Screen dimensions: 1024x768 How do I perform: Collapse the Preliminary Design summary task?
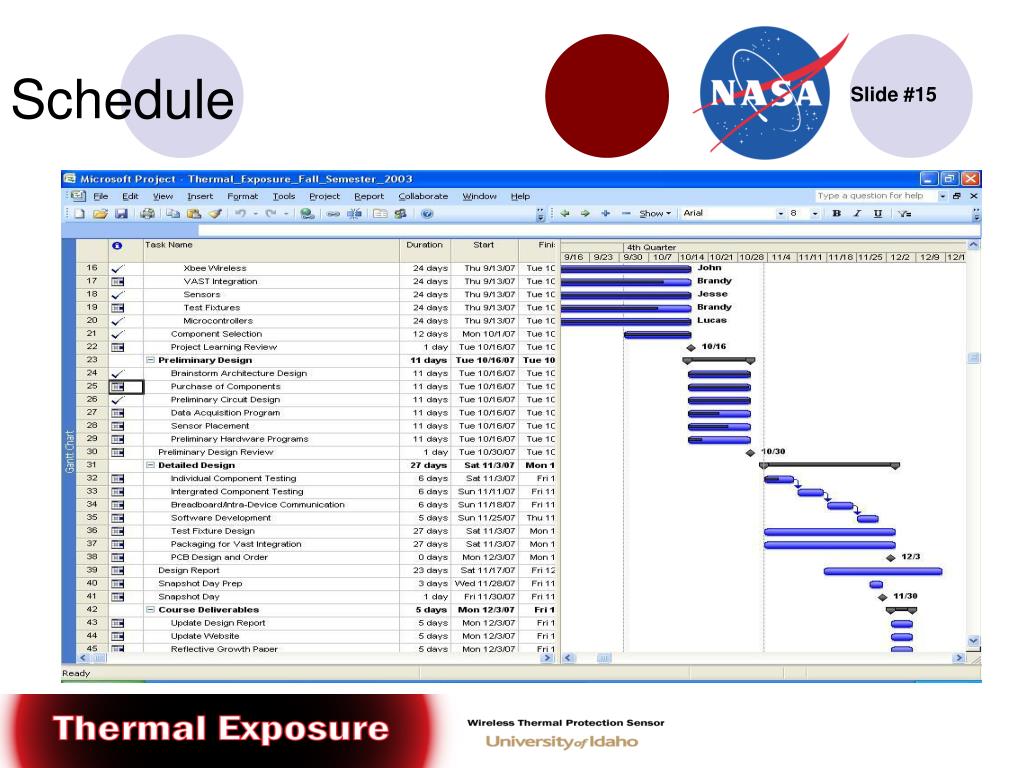pos(150,360)
